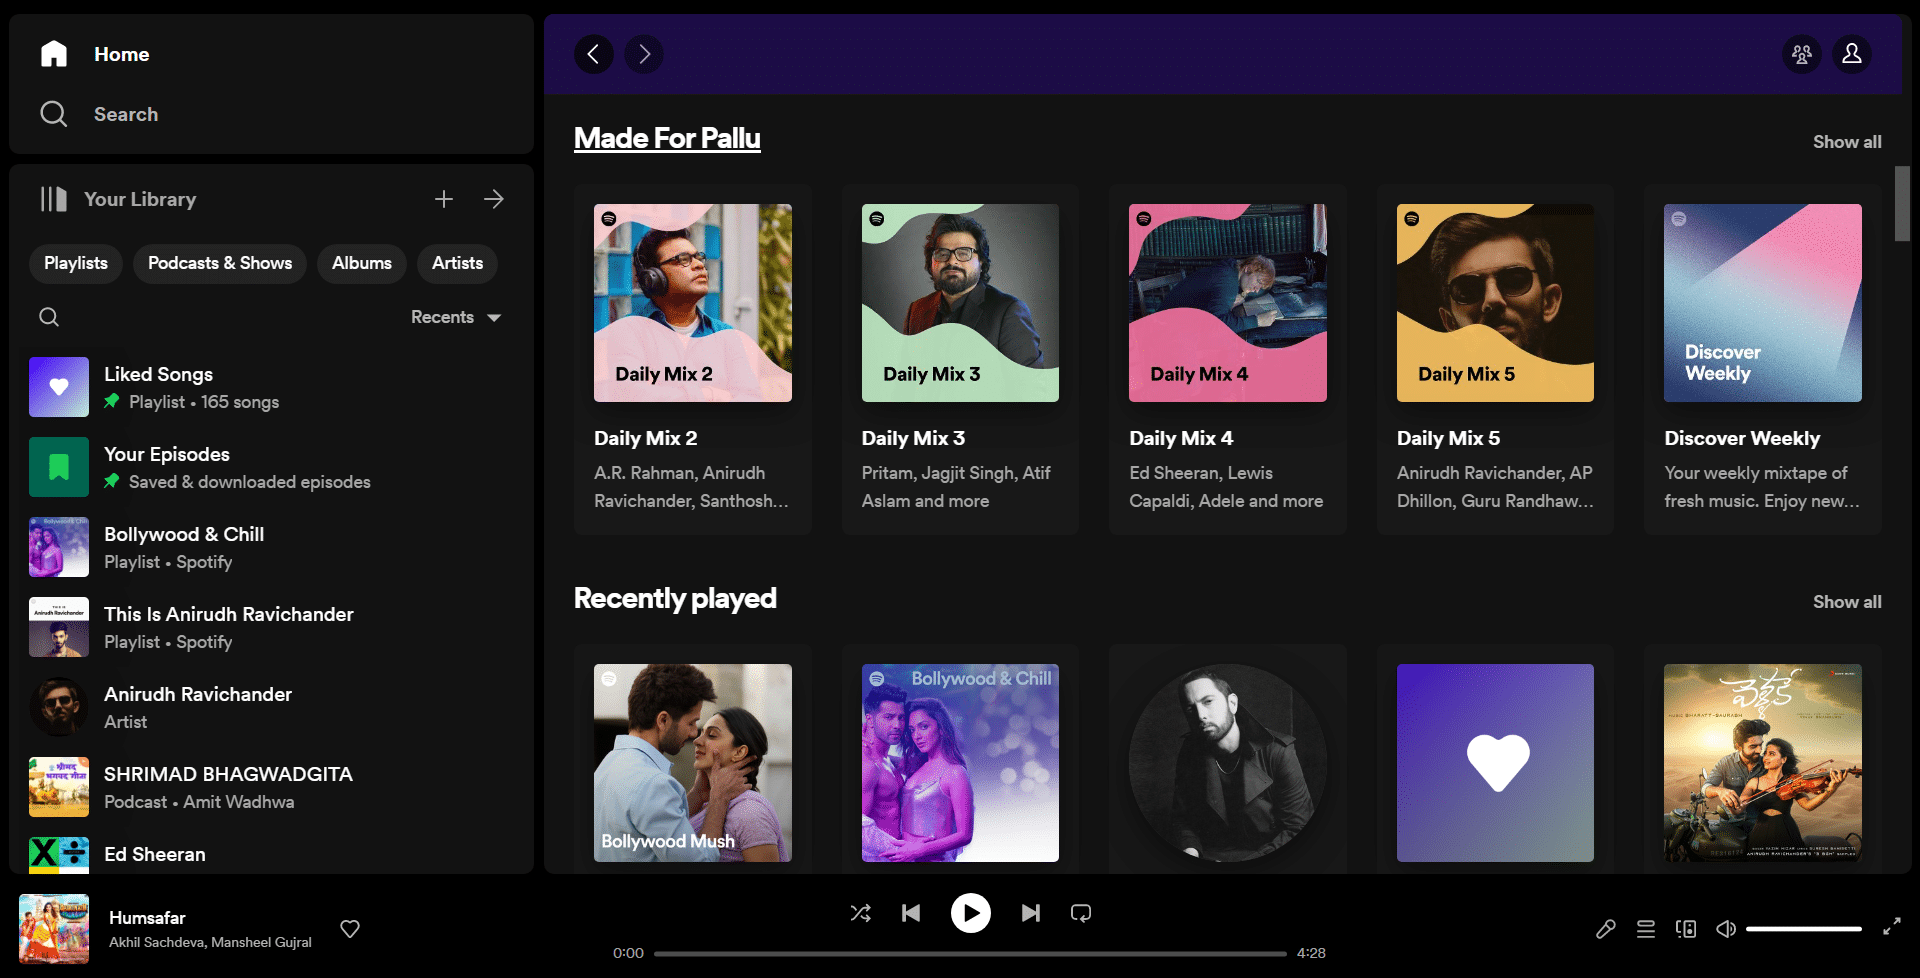1920x978 pixels.
Task: Select the Albums filter chip
Action: pos(361,263)
